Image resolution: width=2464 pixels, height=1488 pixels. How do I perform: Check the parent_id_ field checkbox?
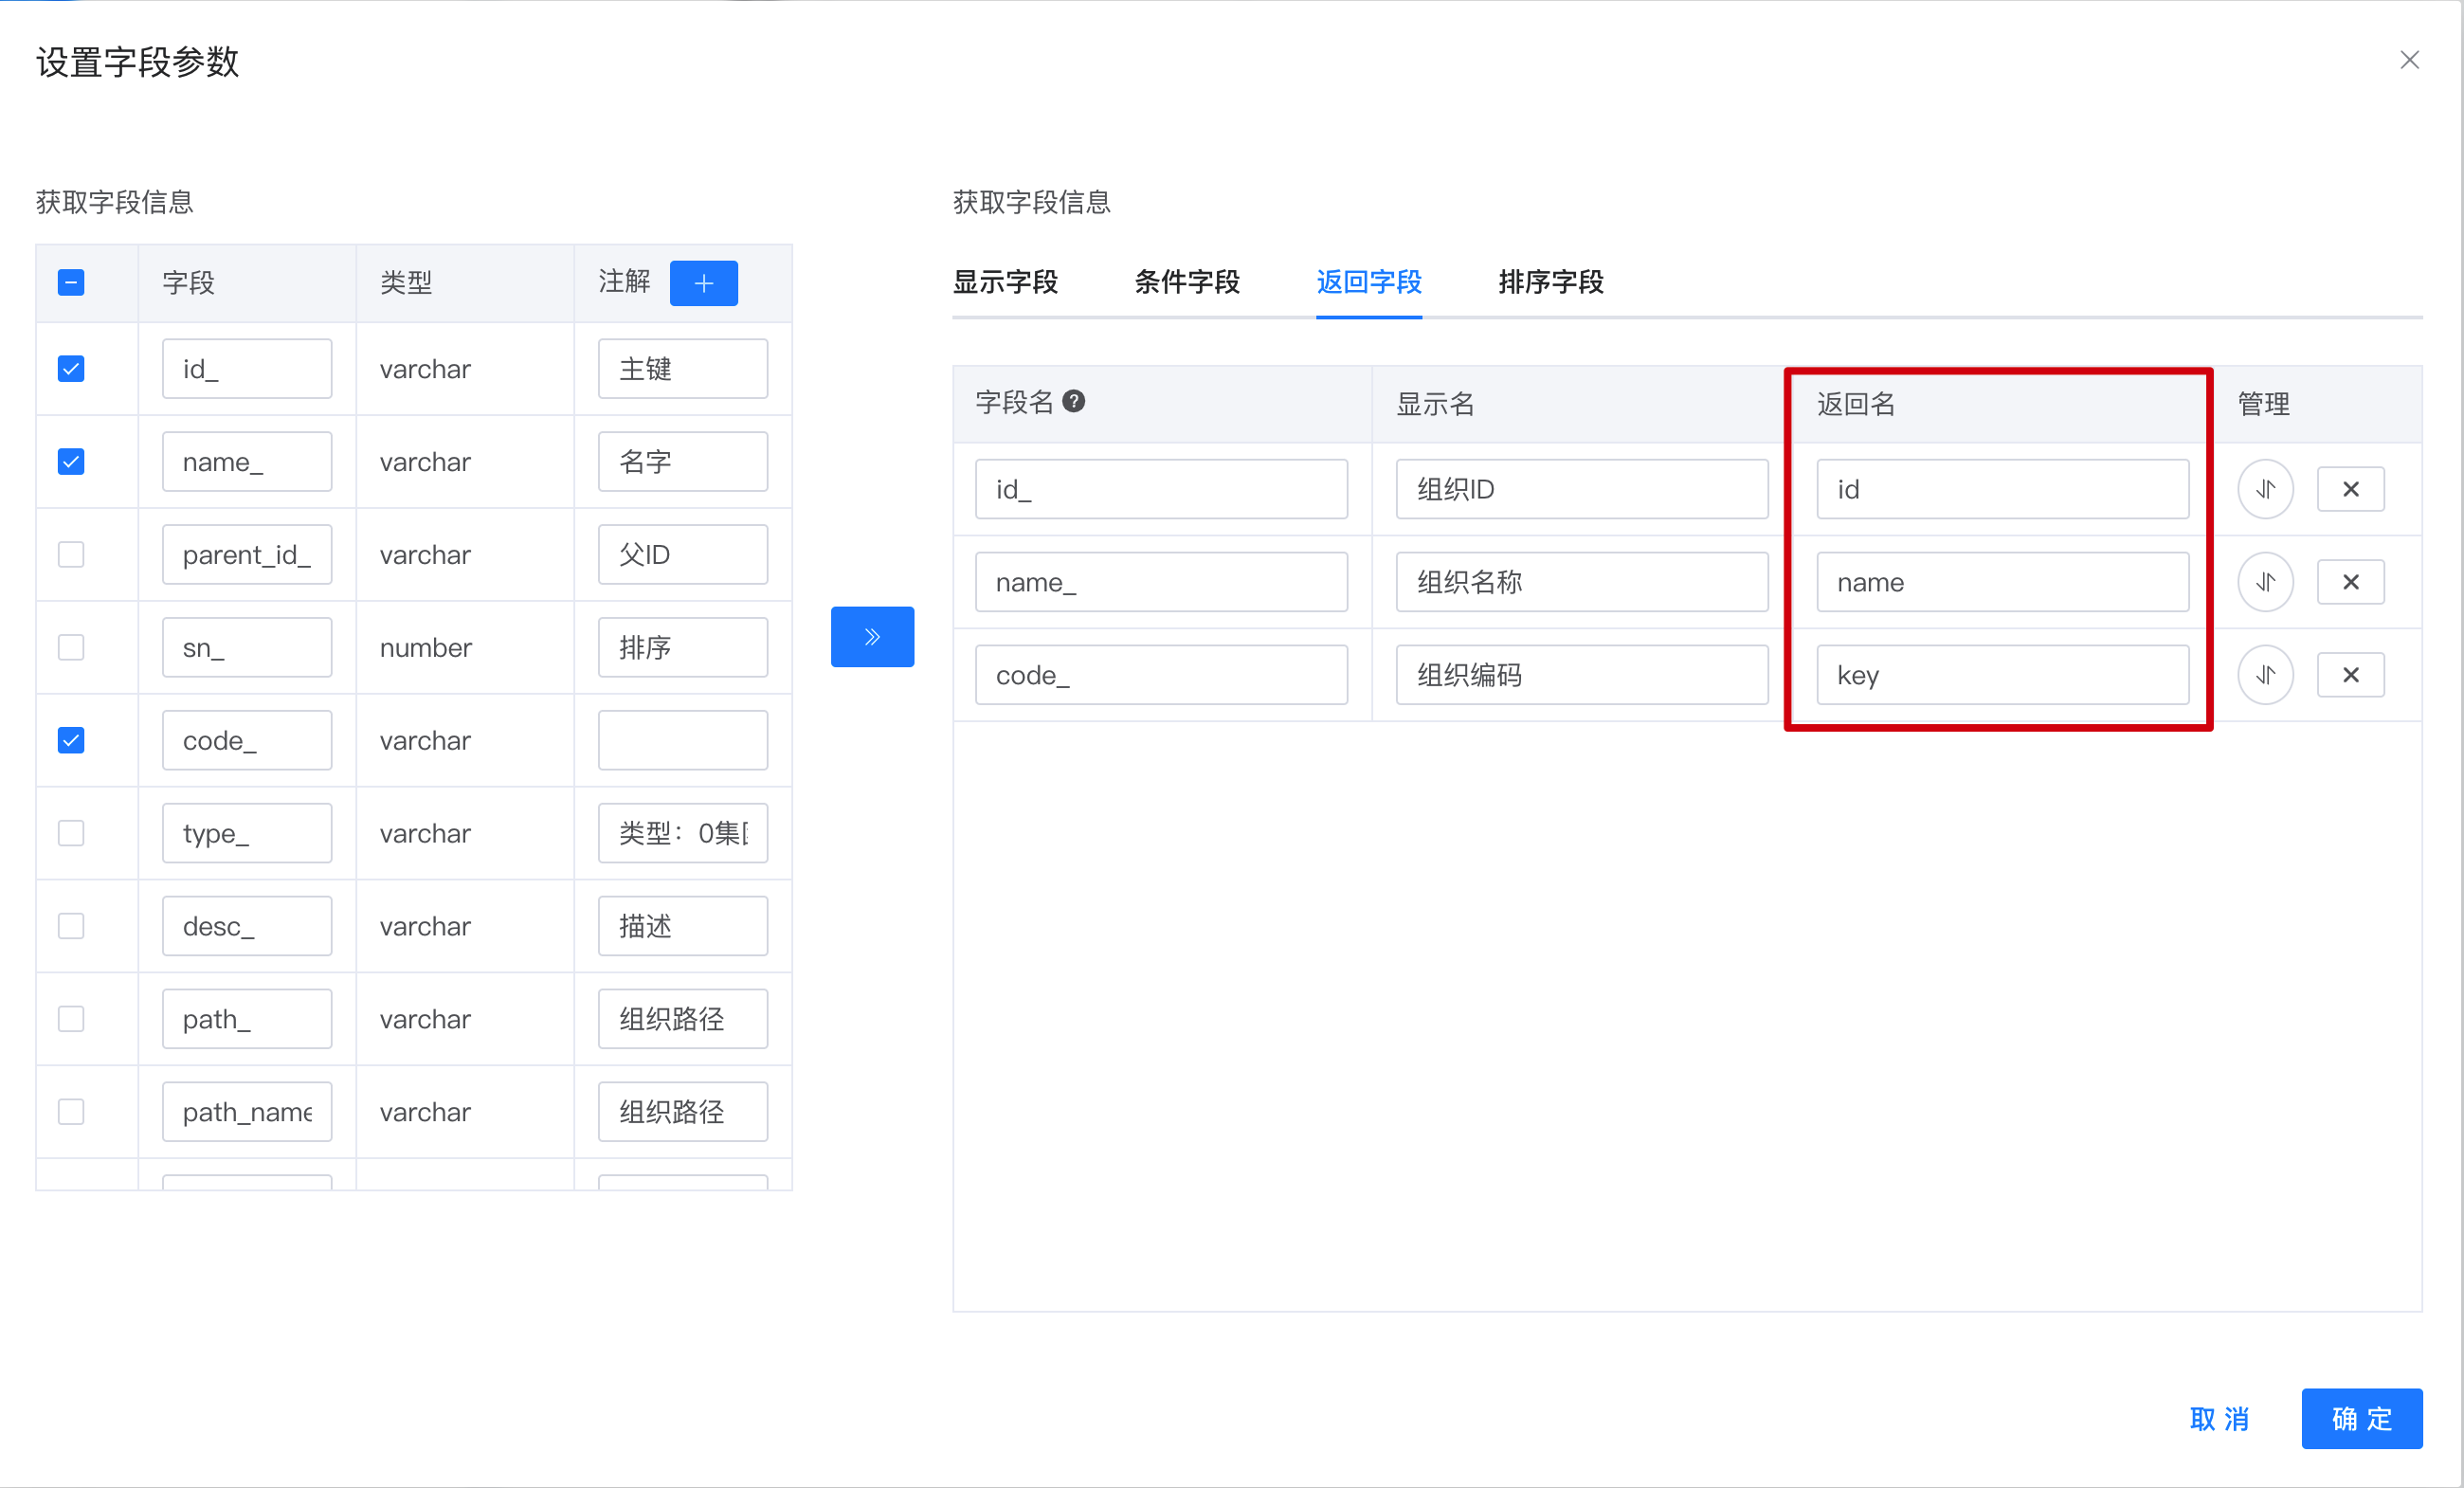click(x=71, y=555)
